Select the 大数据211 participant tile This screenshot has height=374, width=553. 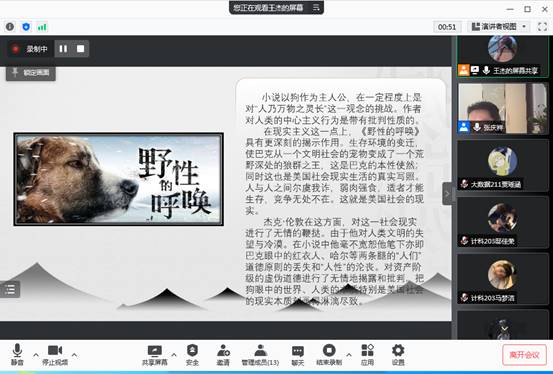503,166
